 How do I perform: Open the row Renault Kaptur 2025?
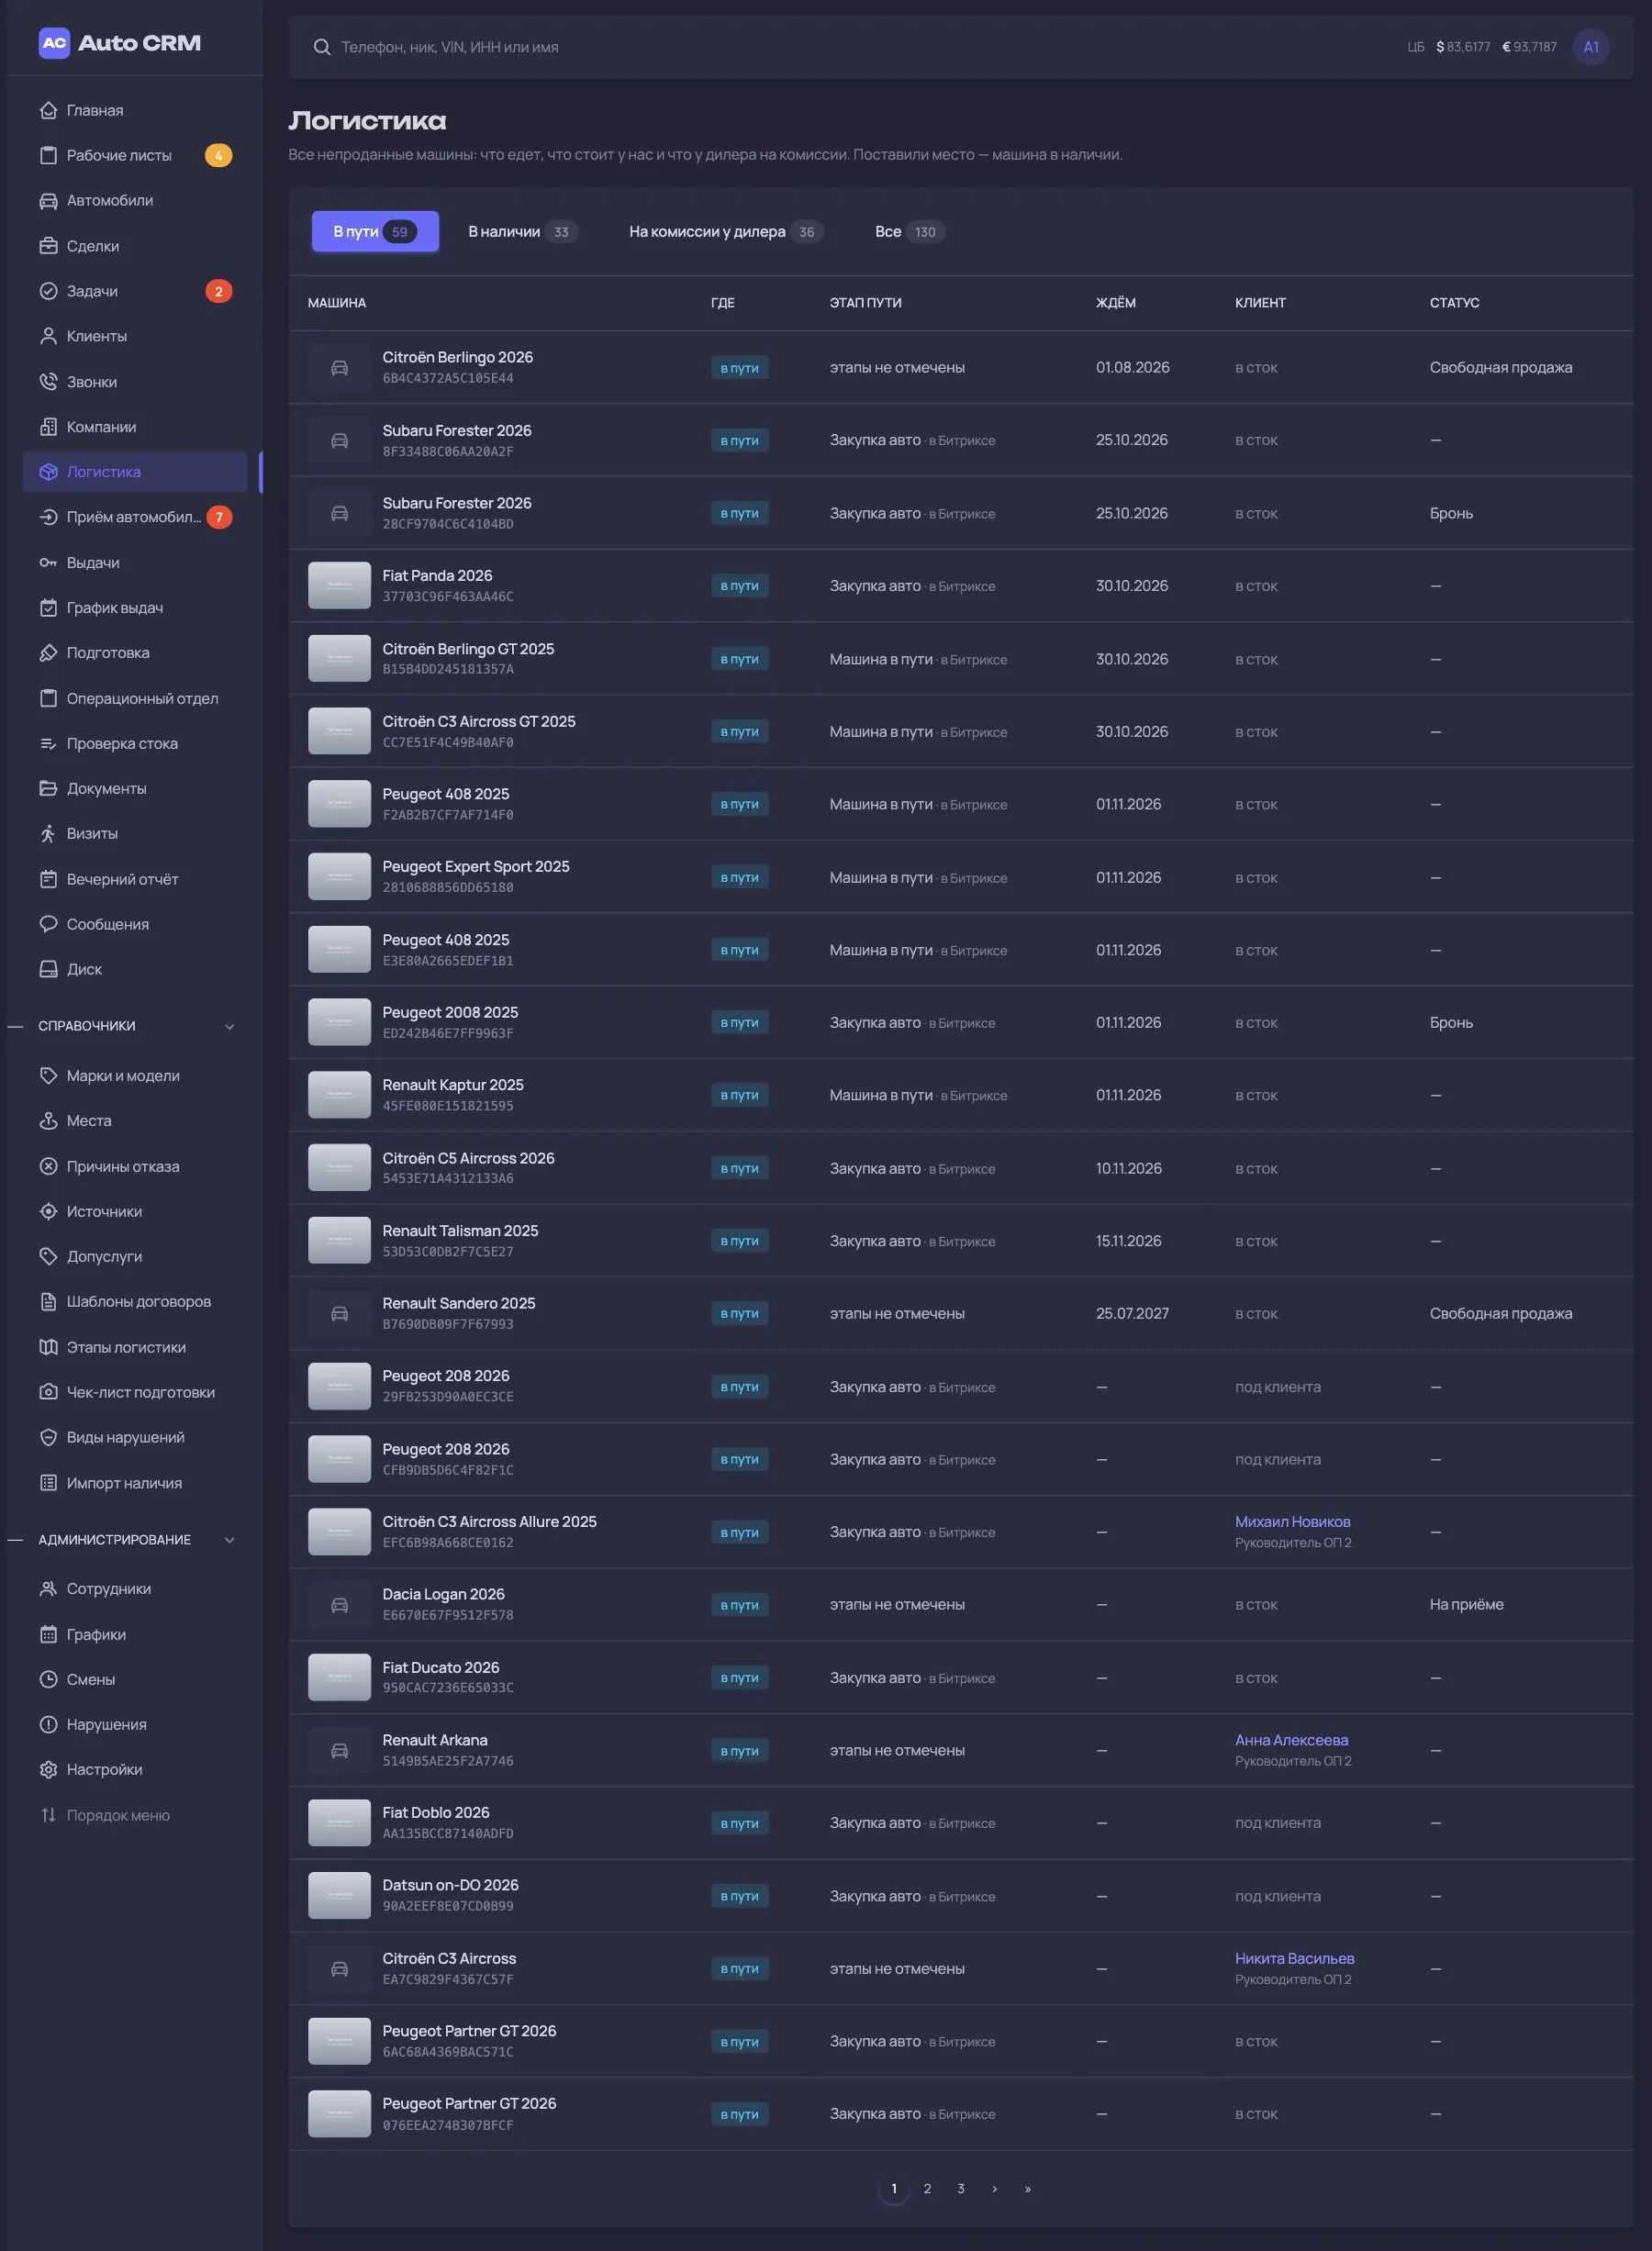point(960,1095)
